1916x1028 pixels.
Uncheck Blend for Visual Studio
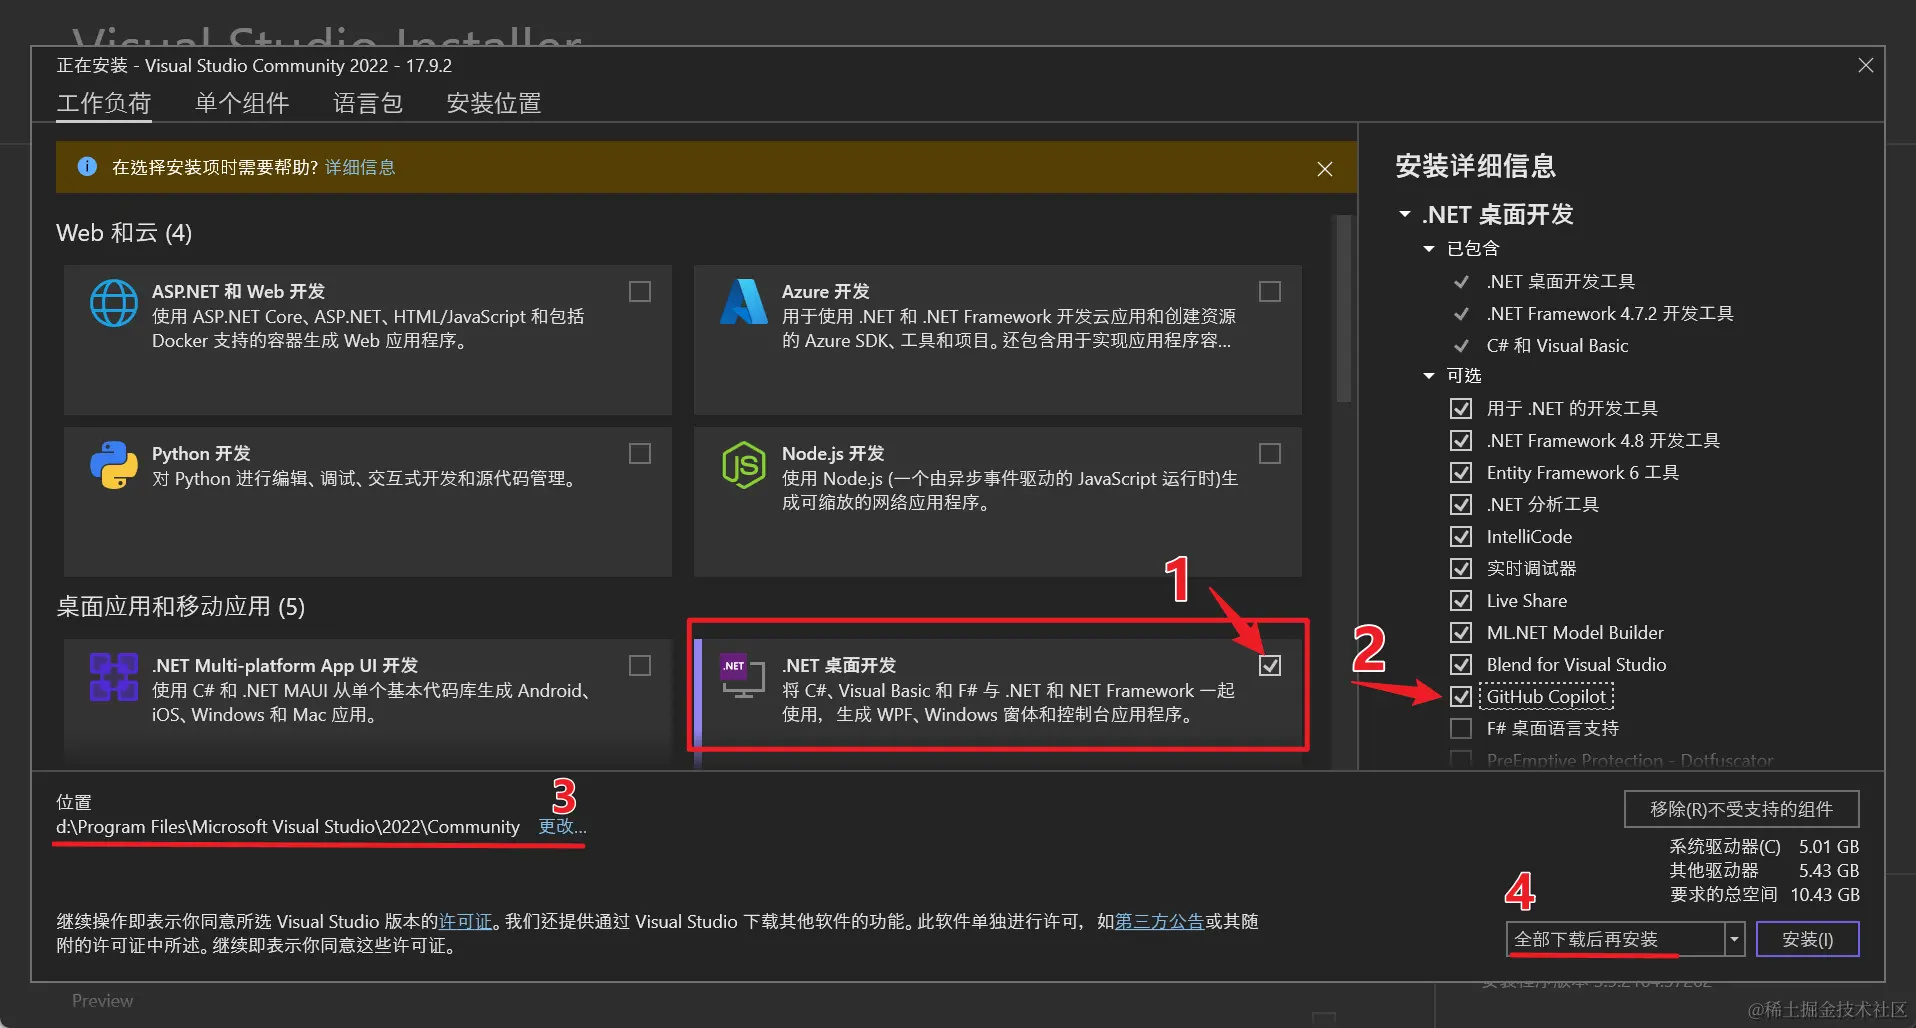tap(1461, 664)
